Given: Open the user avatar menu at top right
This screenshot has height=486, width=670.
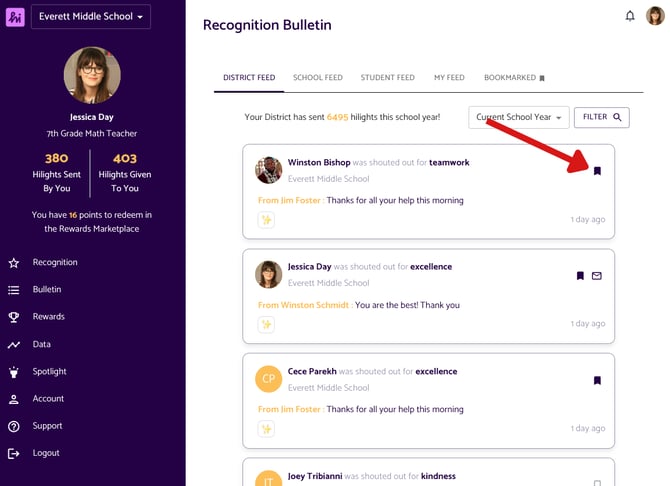Looking at the screenshot, I should pyautogui.click(x=655, y=16).
